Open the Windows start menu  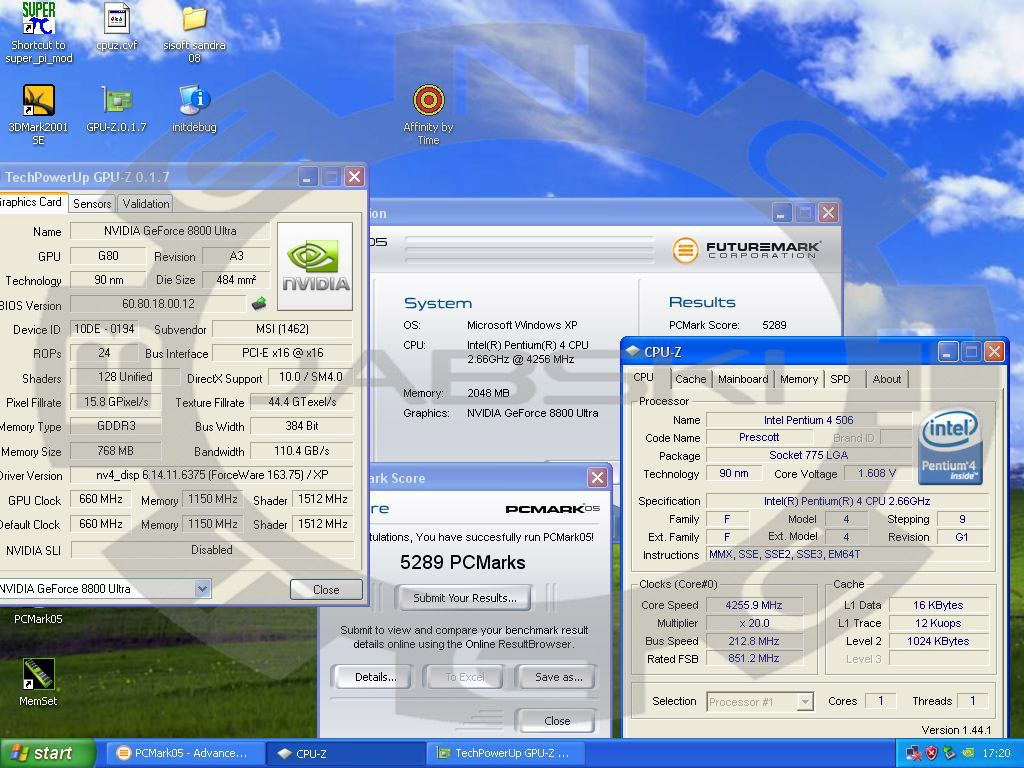tap(47, 753)
